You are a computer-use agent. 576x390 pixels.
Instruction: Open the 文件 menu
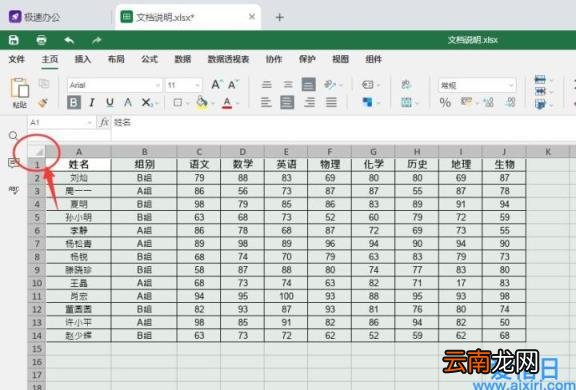17,59
